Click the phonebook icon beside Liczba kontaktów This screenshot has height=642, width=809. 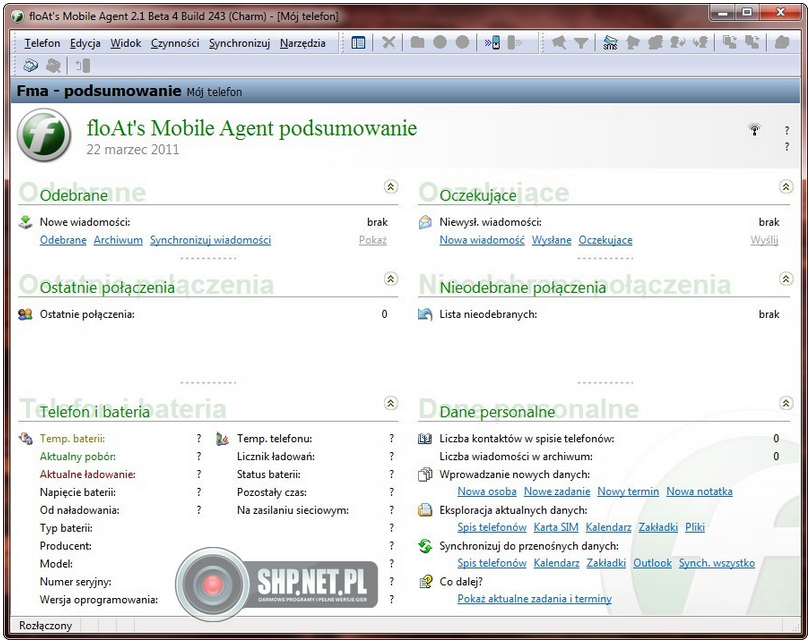click(425, 439)
